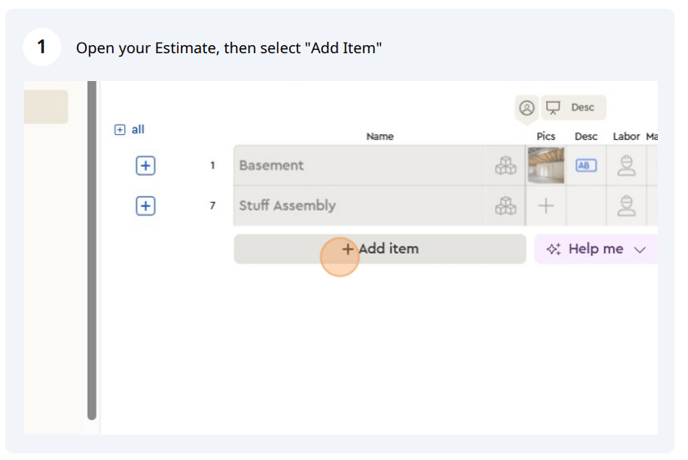
Task: Click the Basement name field
Action: tap(360, 165)
